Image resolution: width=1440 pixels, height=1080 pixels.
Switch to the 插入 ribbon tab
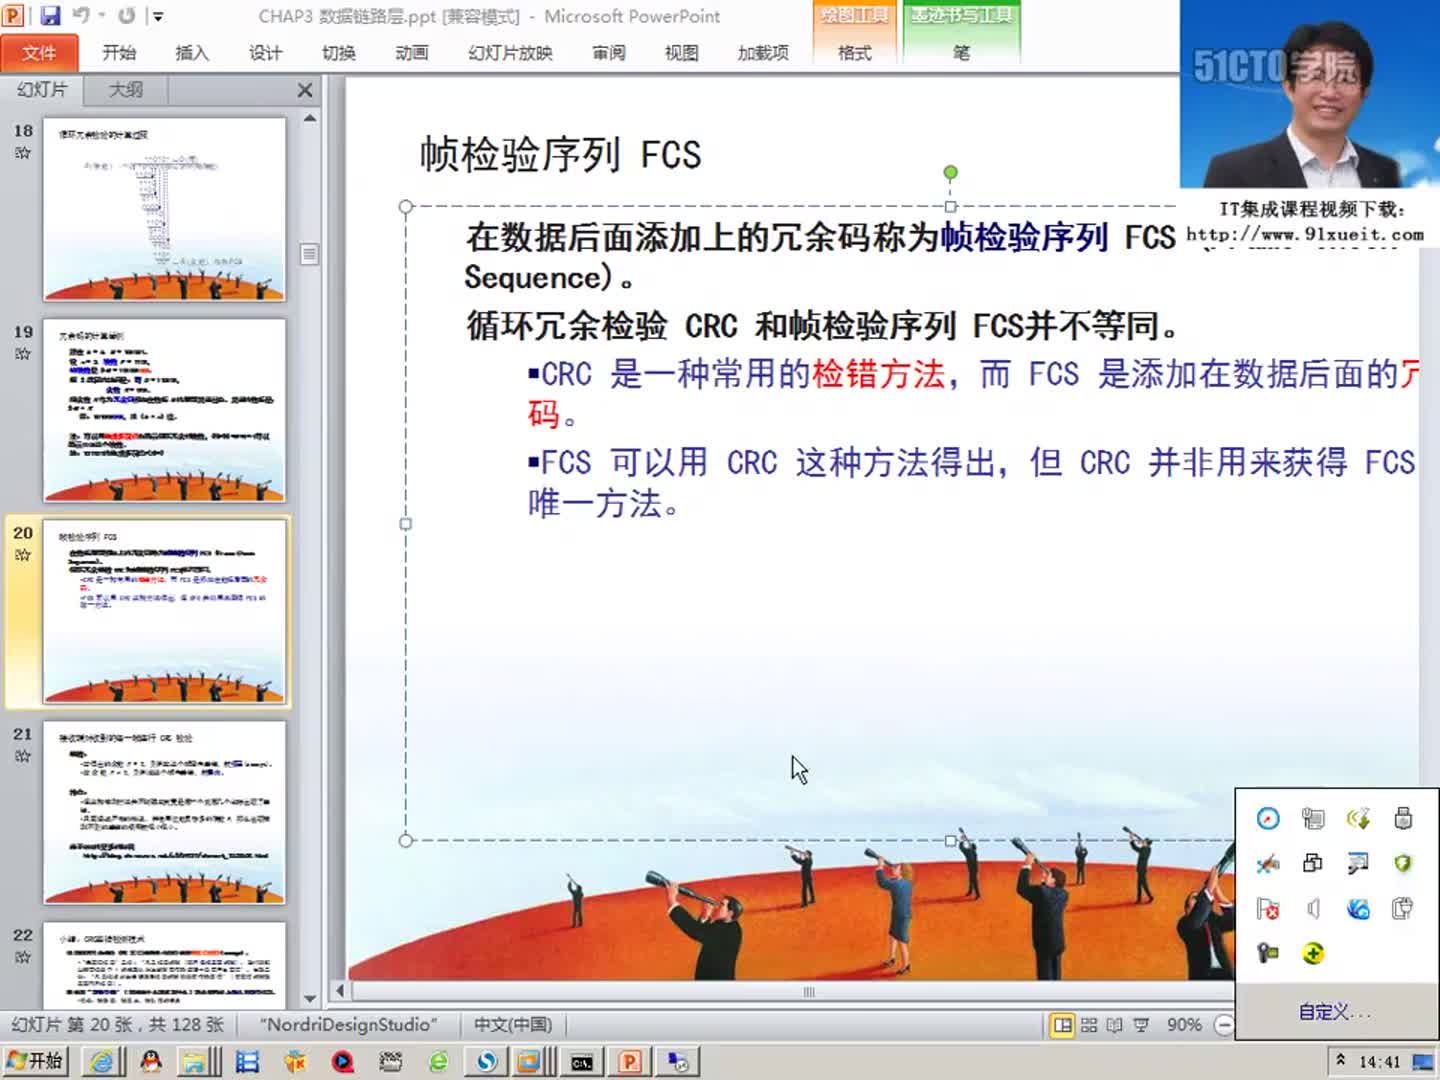pos(192,53)
